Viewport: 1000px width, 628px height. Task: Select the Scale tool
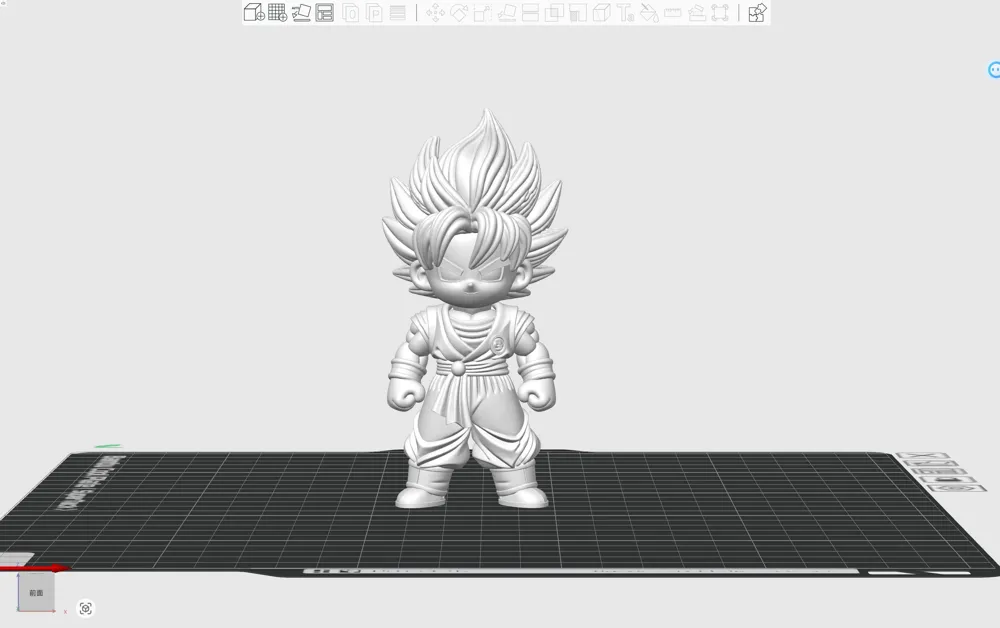[483, 12]
